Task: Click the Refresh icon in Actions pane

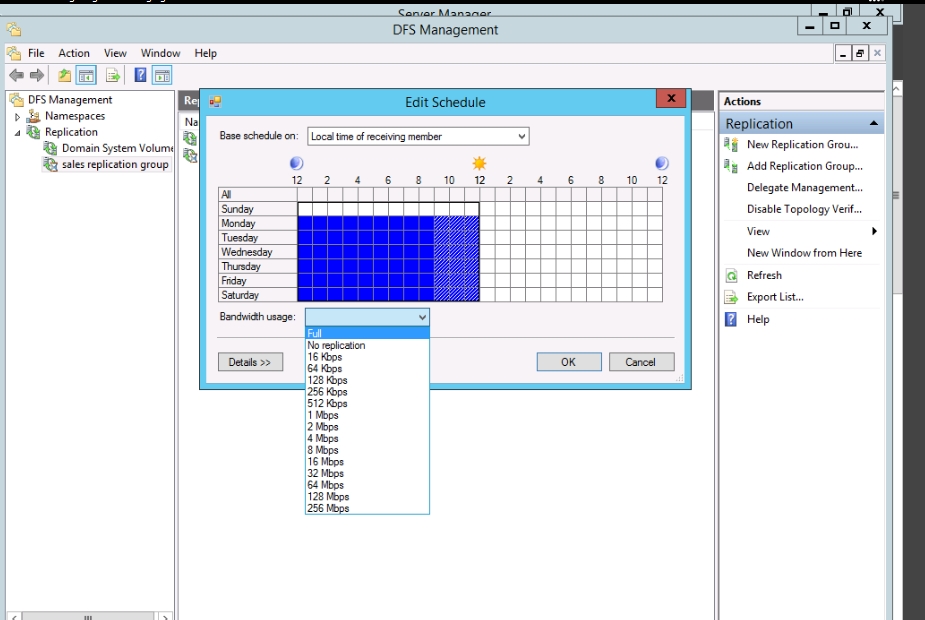Action: pyautogui.click(x=731, y=275)
